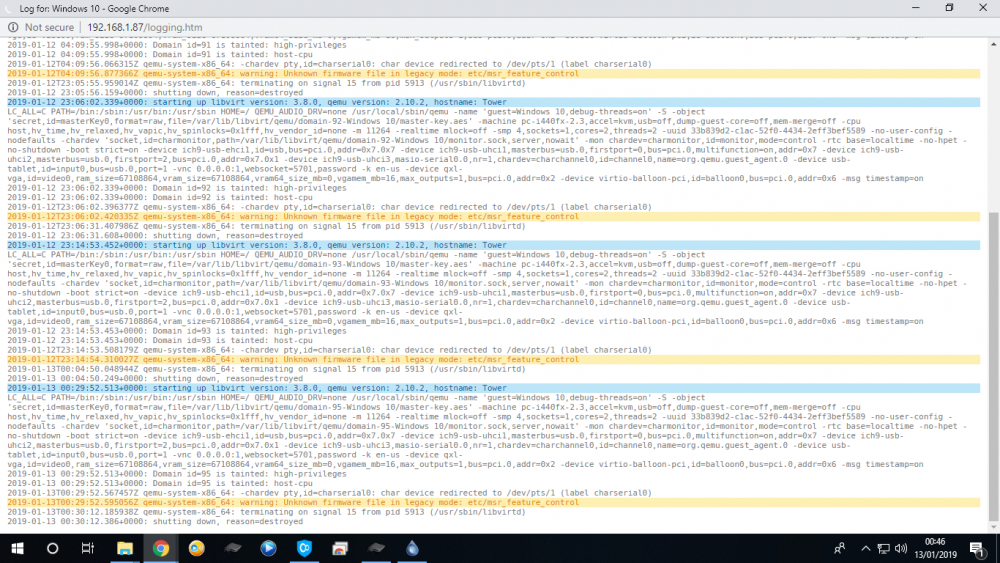The height and width of the screenshot is (563, 1000).
Task: Click the 23:14:54.310027Z firmware warning line
Action: pos(493,359)
